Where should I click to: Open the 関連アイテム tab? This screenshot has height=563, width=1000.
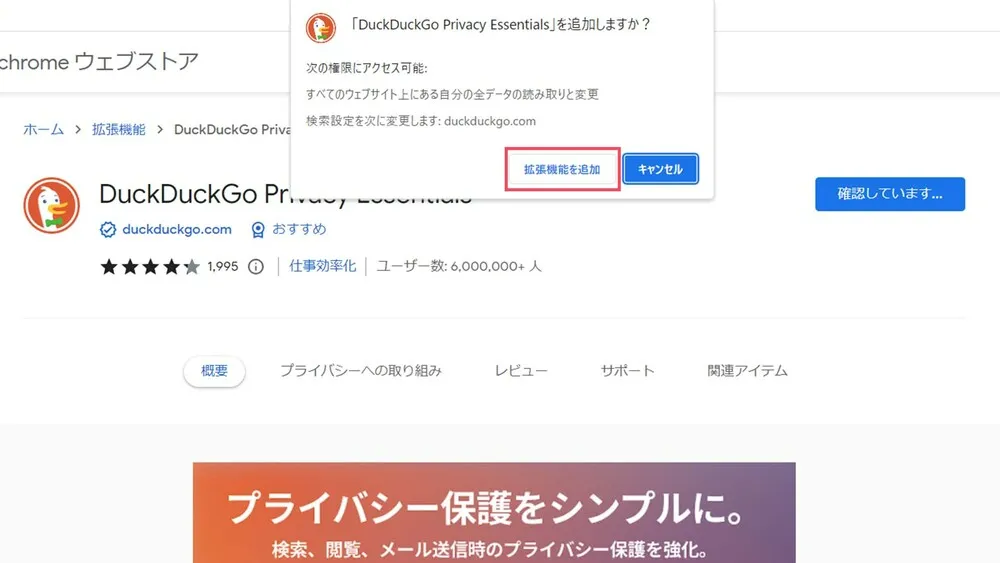click(x=747, y=370)
